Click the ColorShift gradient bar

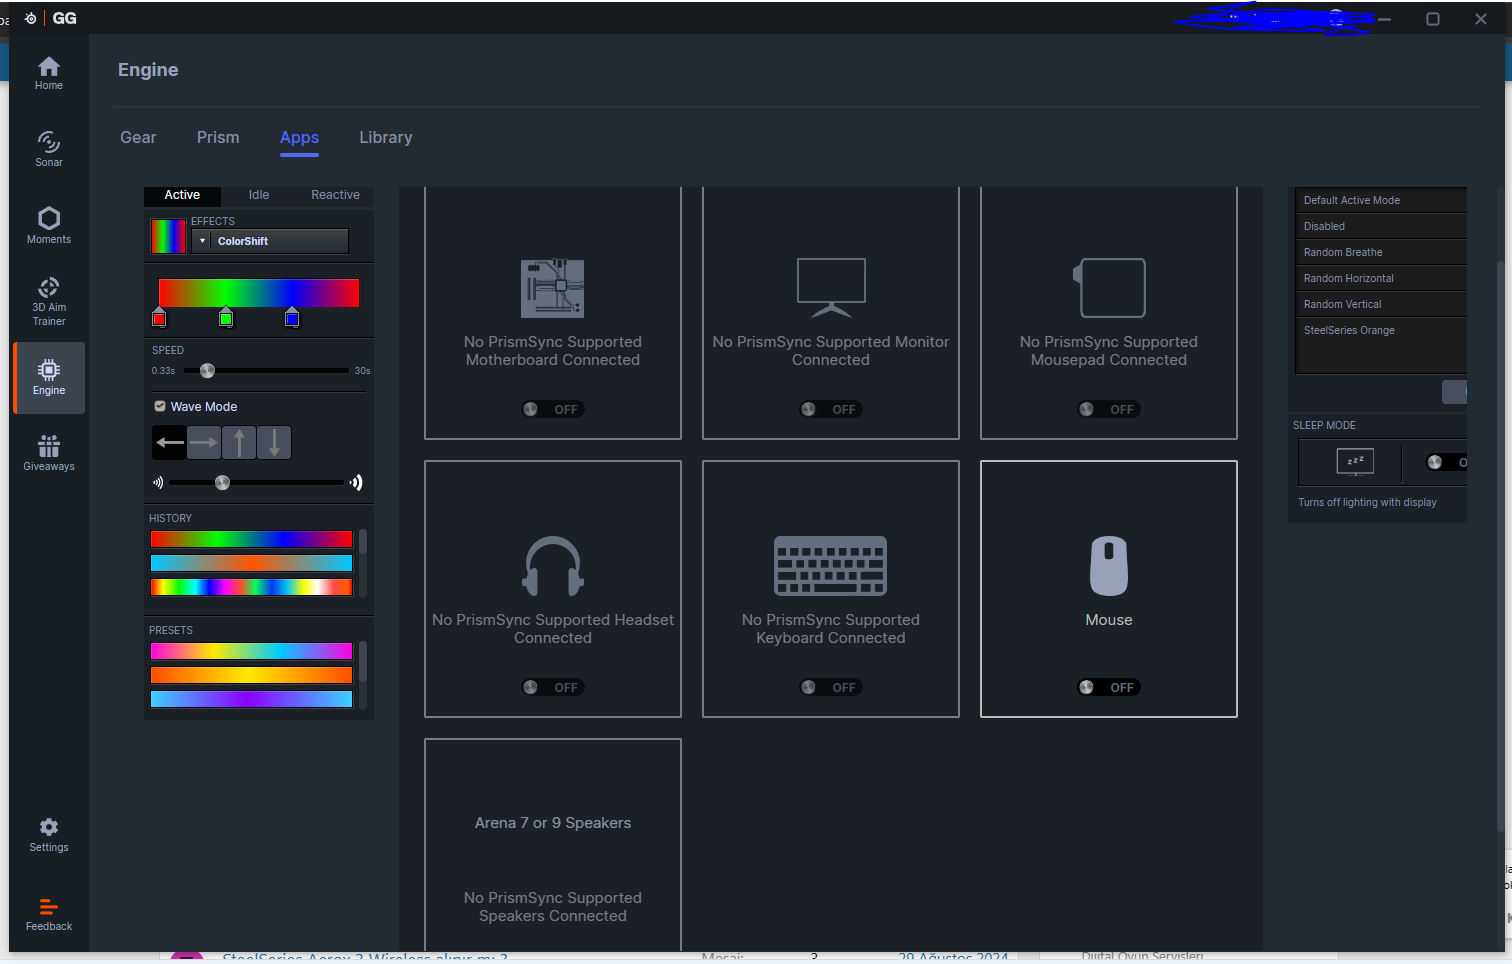click(x=259, y=293)
